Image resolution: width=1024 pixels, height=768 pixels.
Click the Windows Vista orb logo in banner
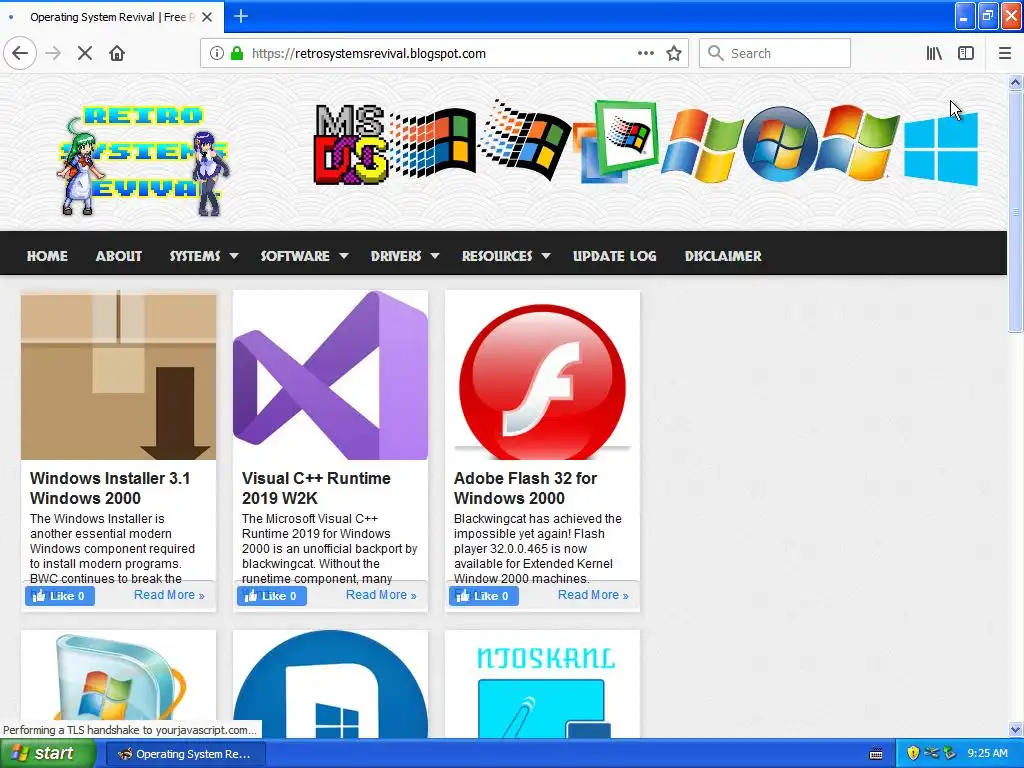(780, 144)
